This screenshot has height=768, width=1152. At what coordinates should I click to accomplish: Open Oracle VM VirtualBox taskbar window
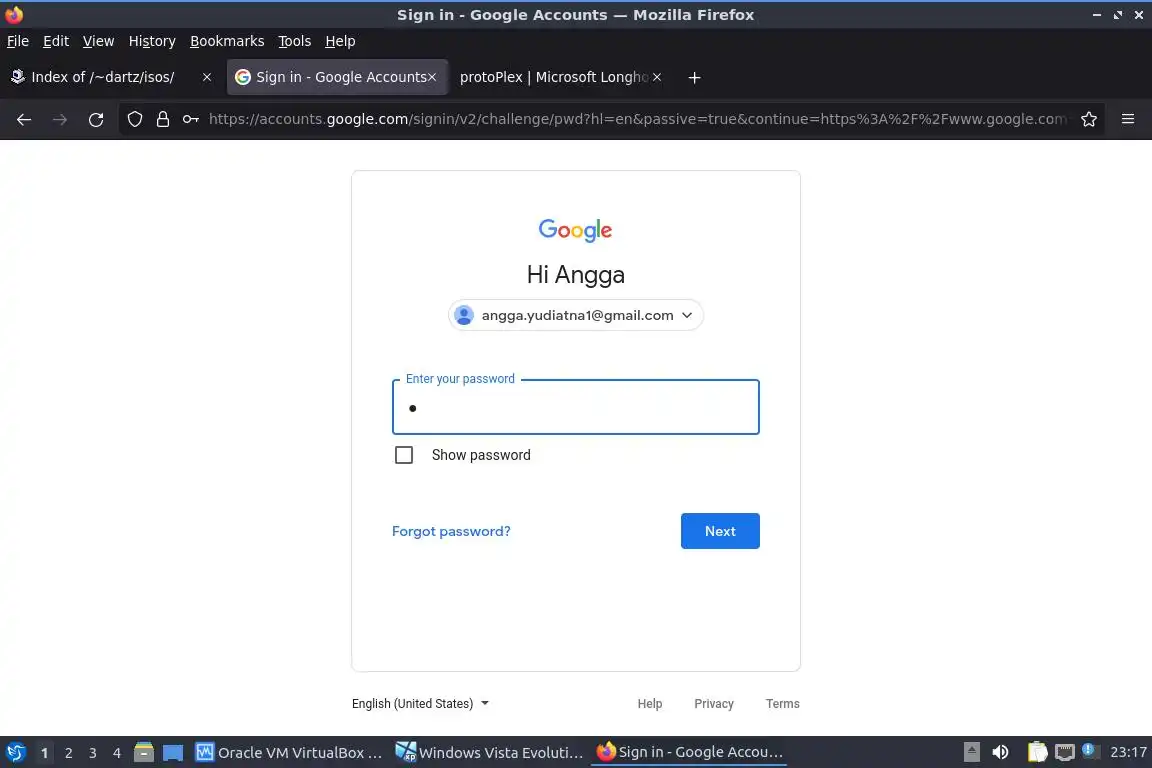[x=289, y=752]
